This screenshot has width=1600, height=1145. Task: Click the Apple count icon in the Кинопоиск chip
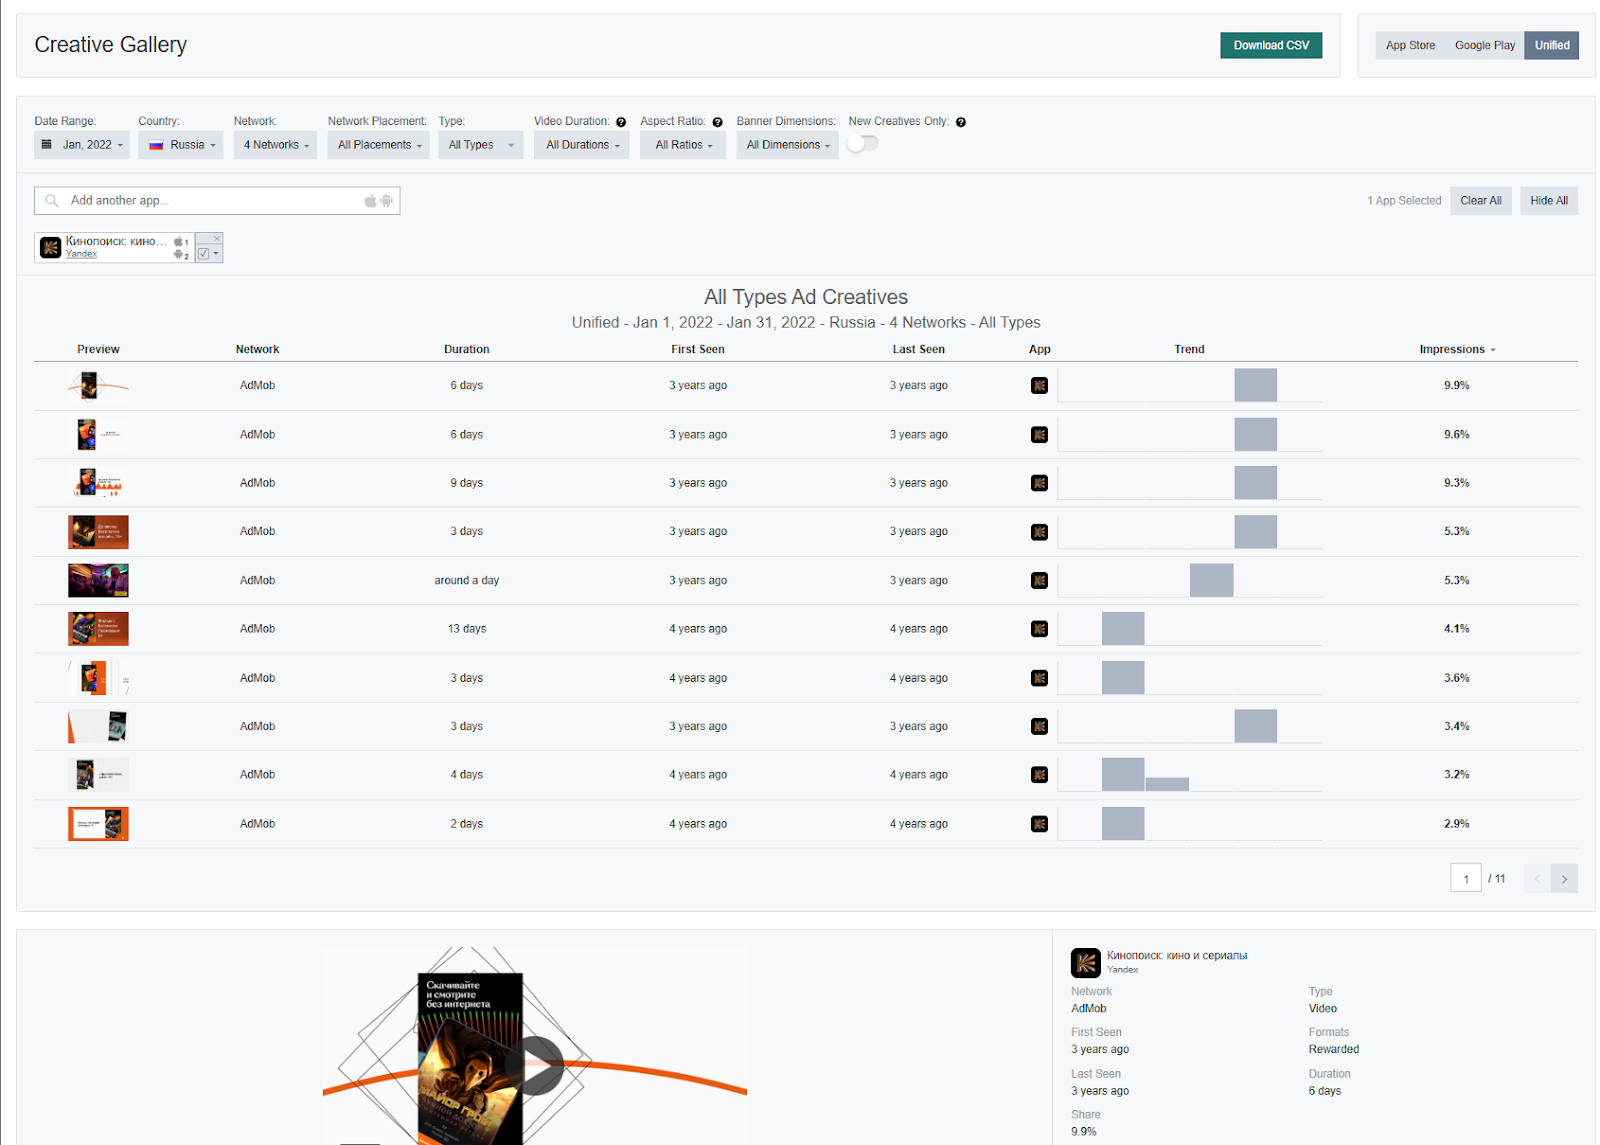tap(179, 242)
